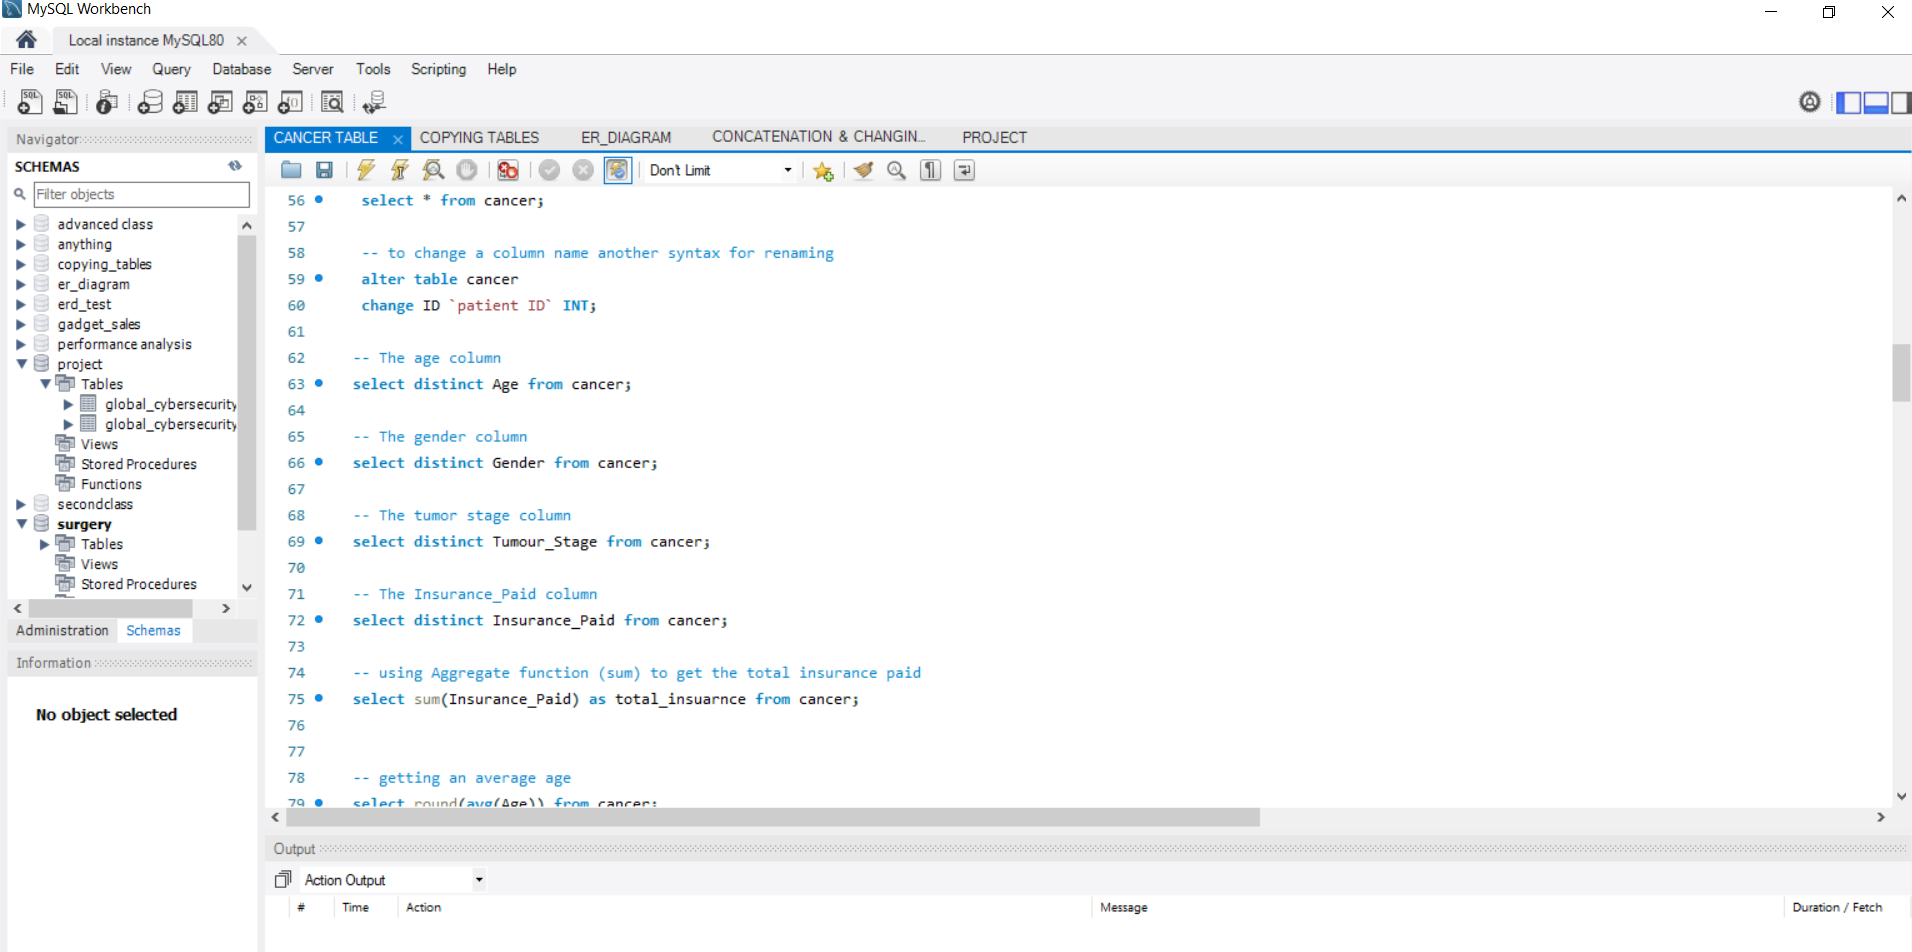The width and height of the screenshot is (1912, 952).
Task: Open the Query menu
Action: (171, 69)
